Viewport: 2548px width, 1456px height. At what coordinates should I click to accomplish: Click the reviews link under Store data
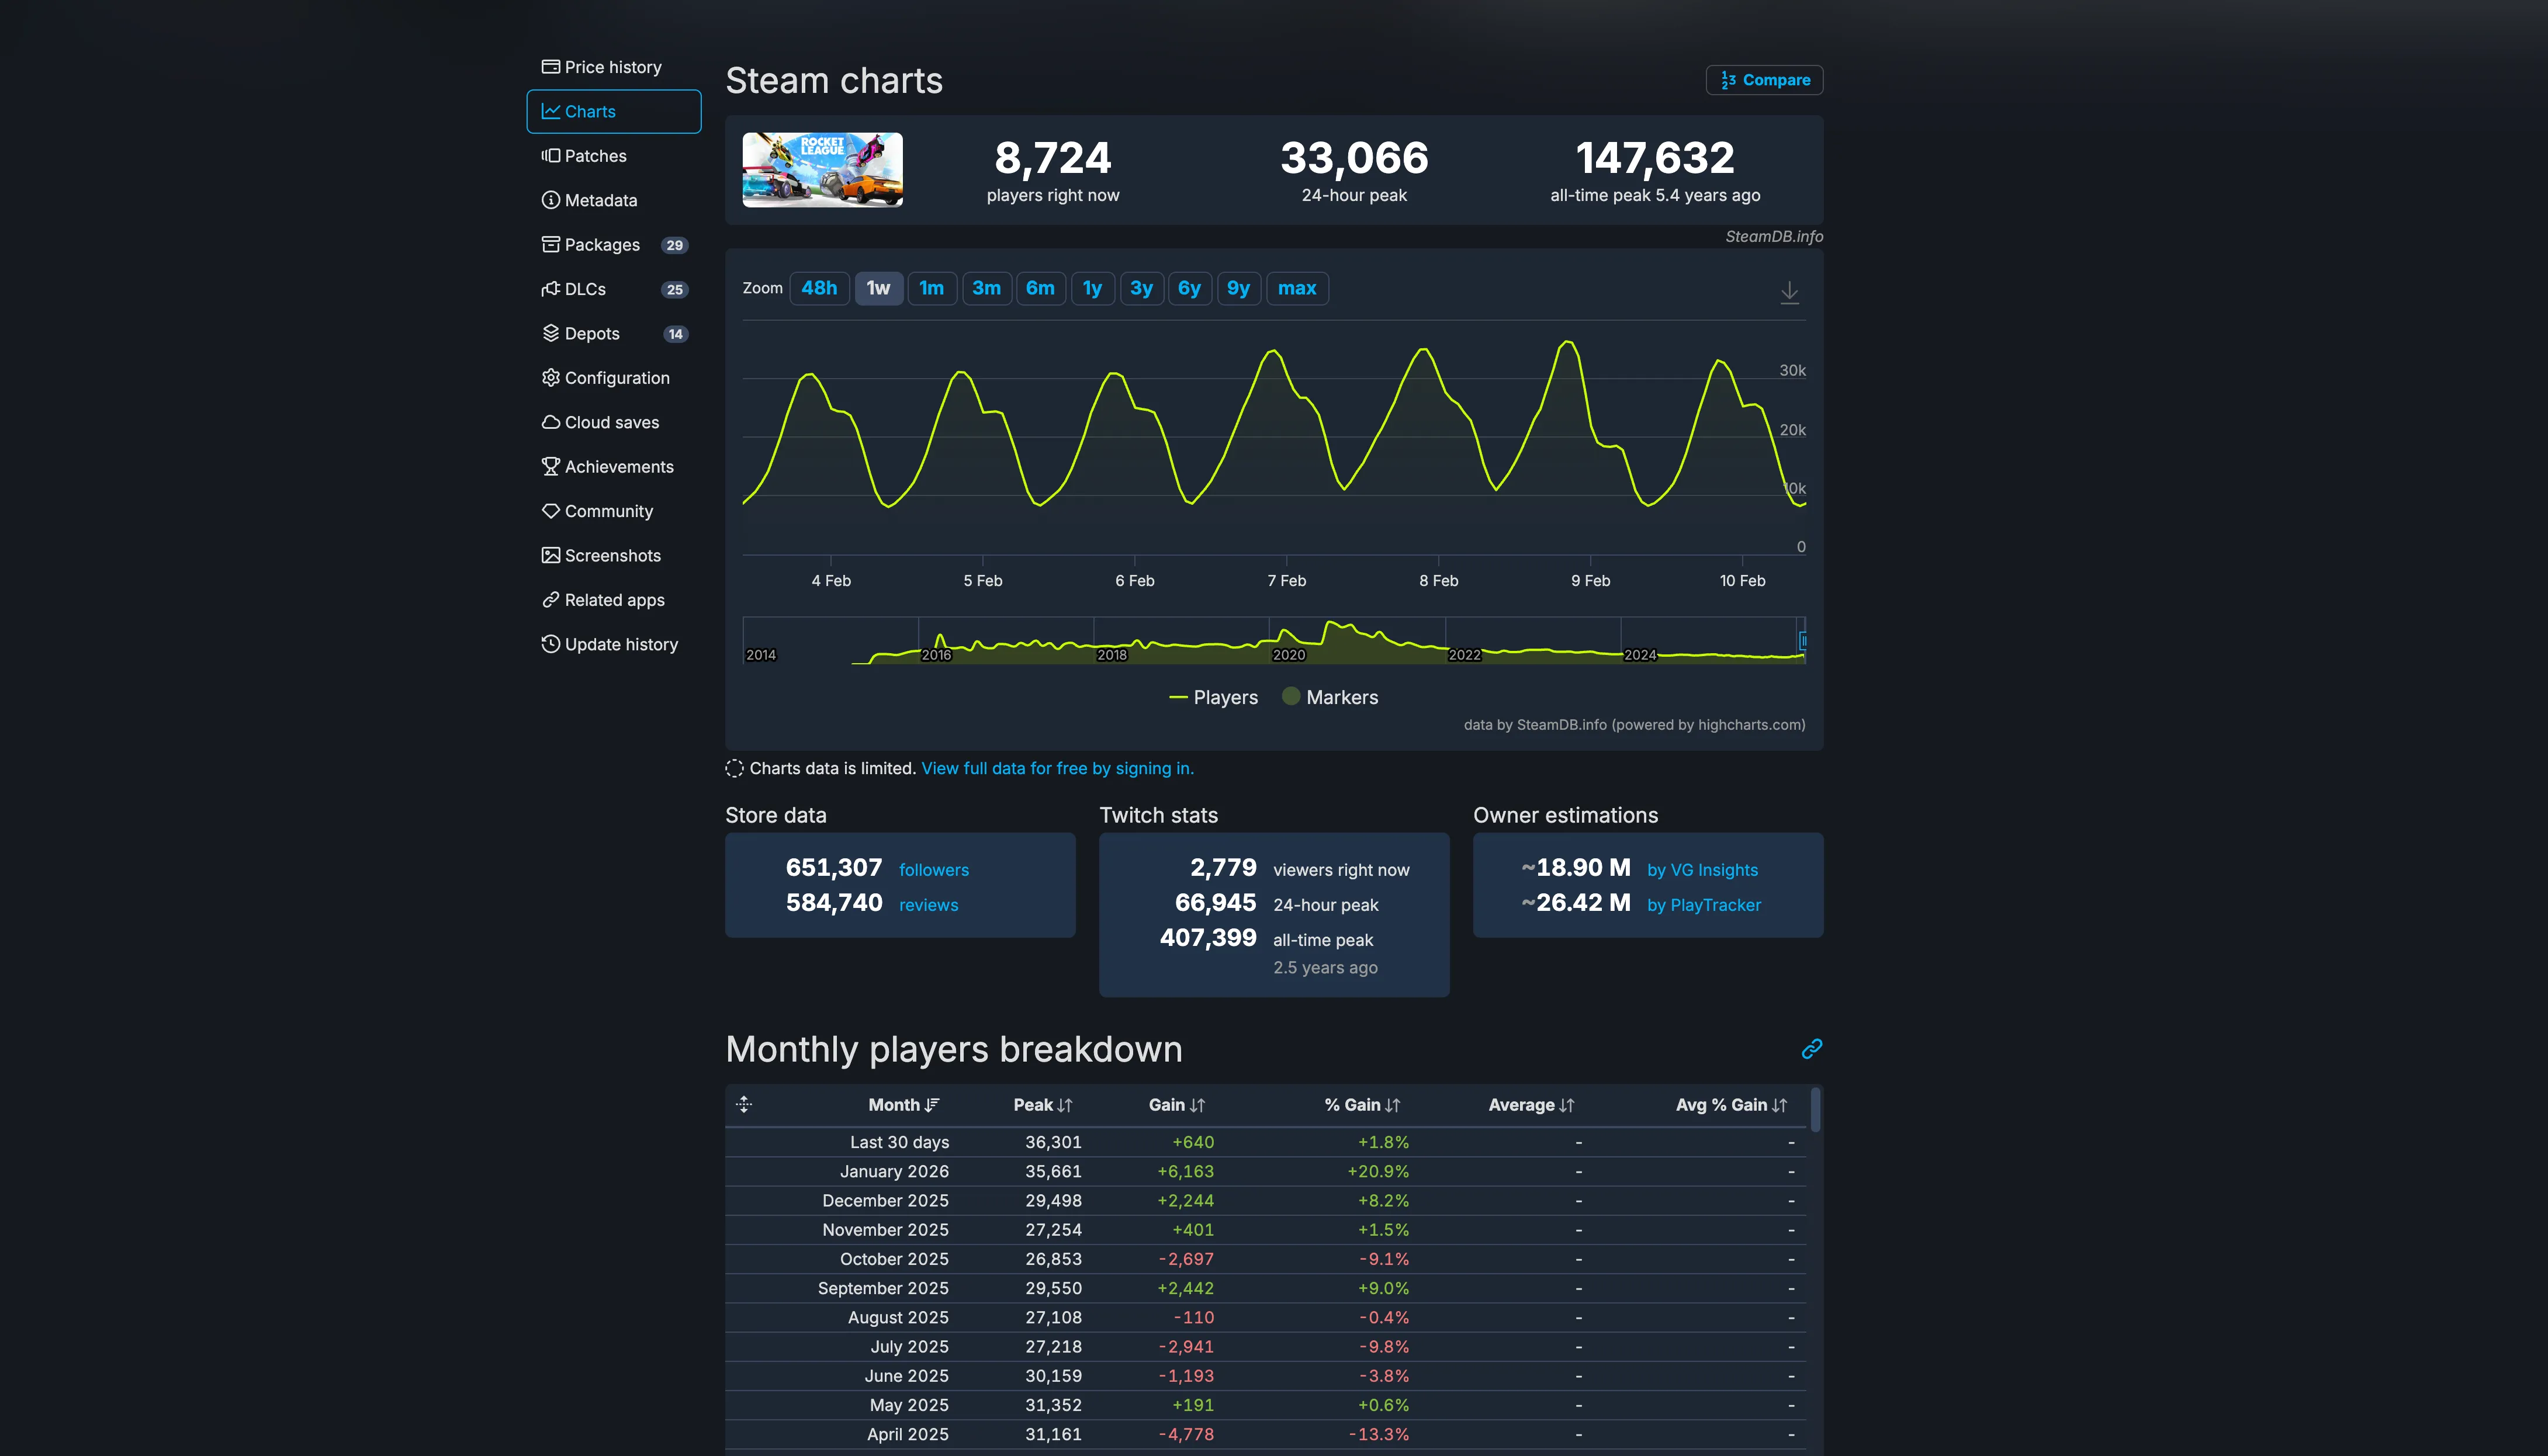(928, 904)
